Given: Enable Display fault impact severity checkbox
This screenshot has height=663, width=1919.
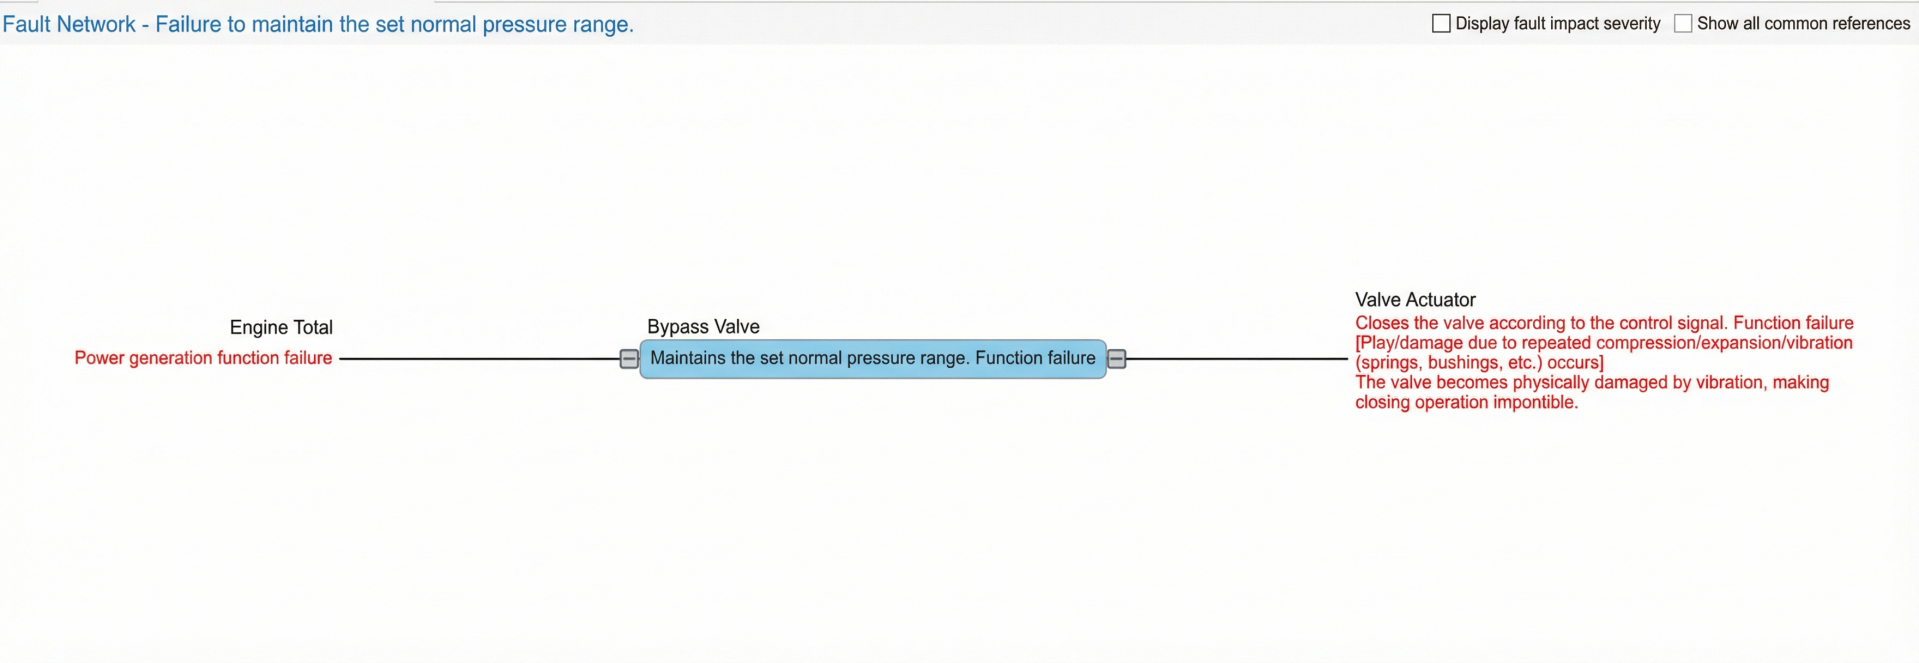Looking at the screenshot, I should click(x=1441, y=23).
